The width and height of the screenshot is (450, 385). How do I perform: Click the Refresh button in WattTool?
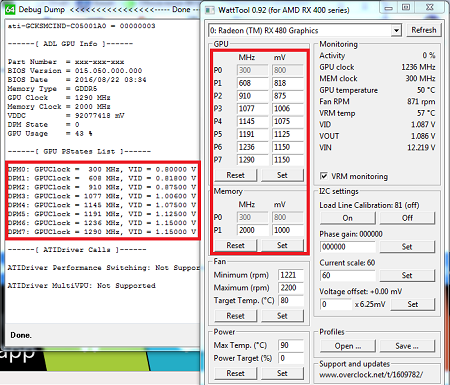(x=424, y=30)
